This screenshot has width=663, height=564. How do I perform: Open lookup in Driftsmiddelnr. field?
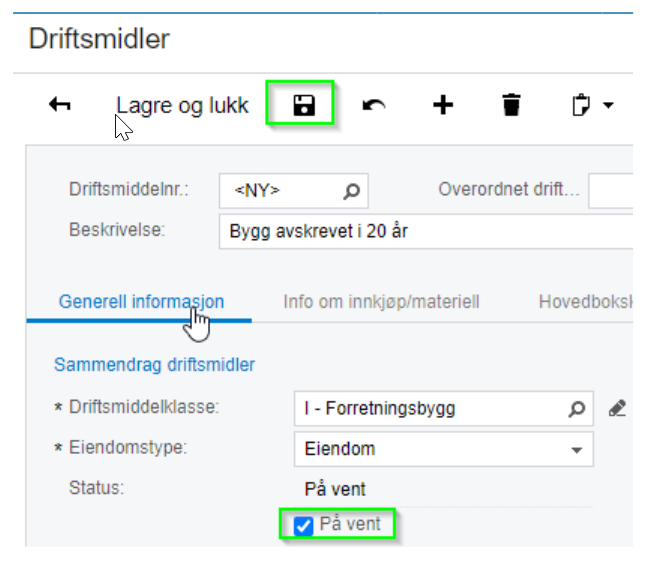[351, 191]
